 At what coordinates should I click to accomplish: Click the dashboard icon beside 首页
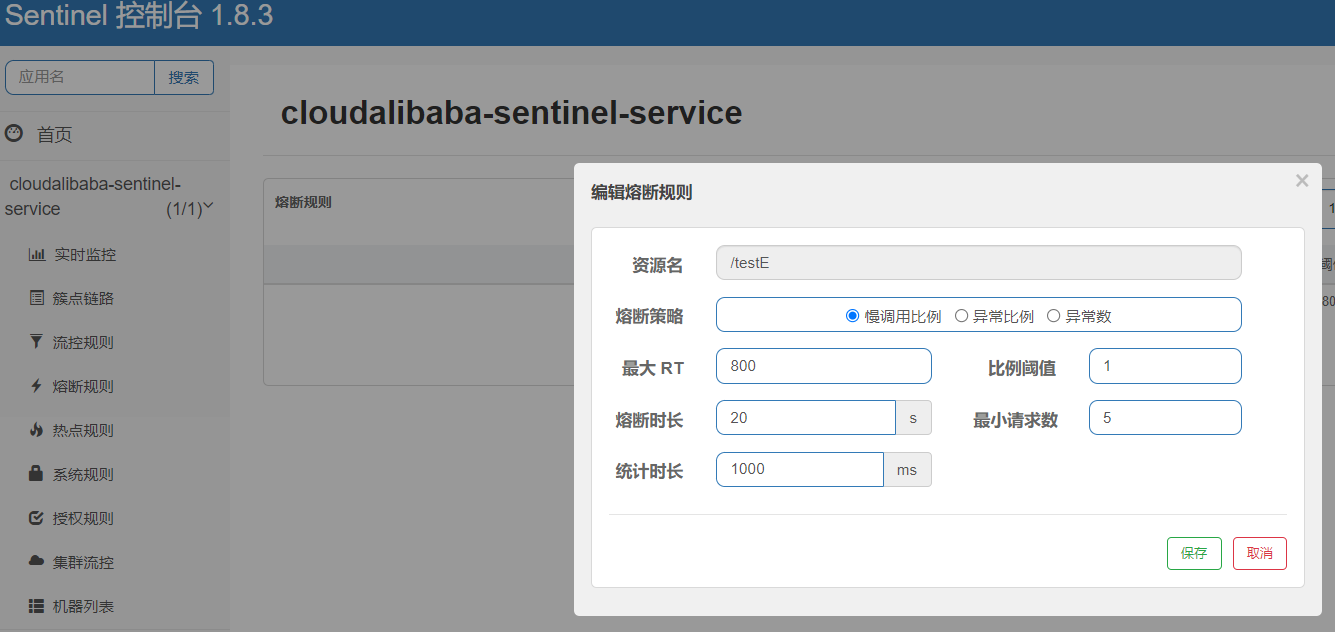[x=14, y=133]
